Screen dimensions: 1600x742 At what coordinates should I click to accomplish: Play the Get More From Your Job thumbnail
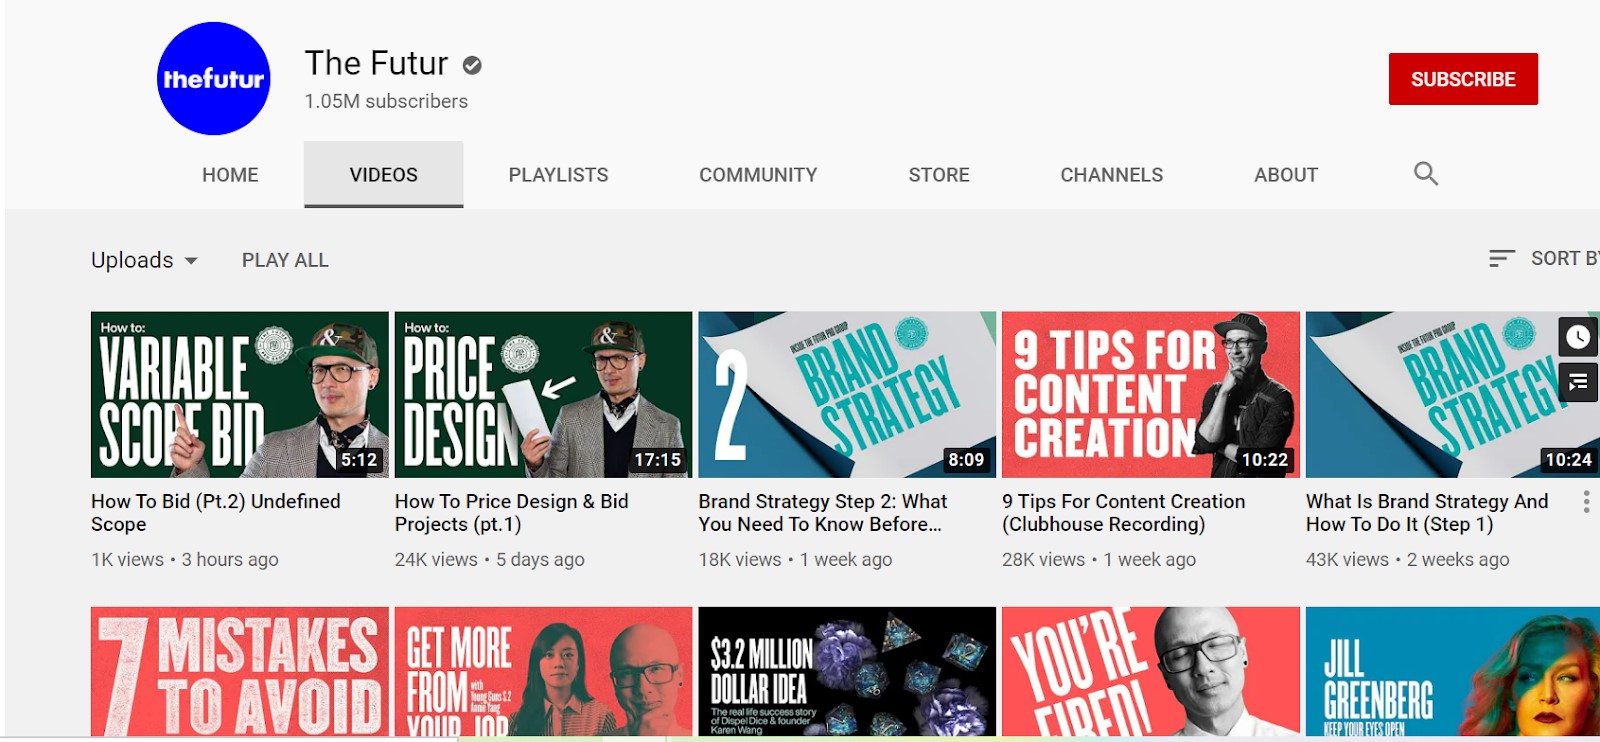[543, 672]
